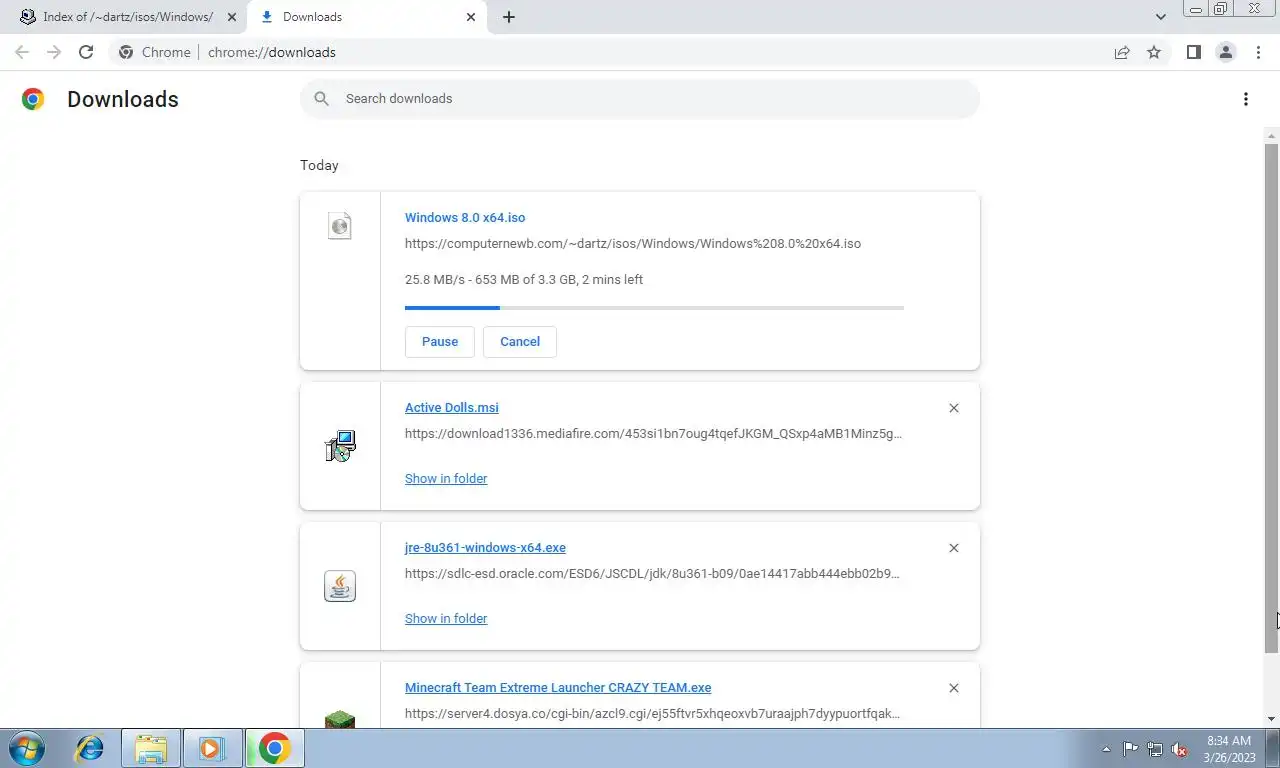
Task: Click the Chrome site info icon in address bar
Action: click(x=126, y=52)
